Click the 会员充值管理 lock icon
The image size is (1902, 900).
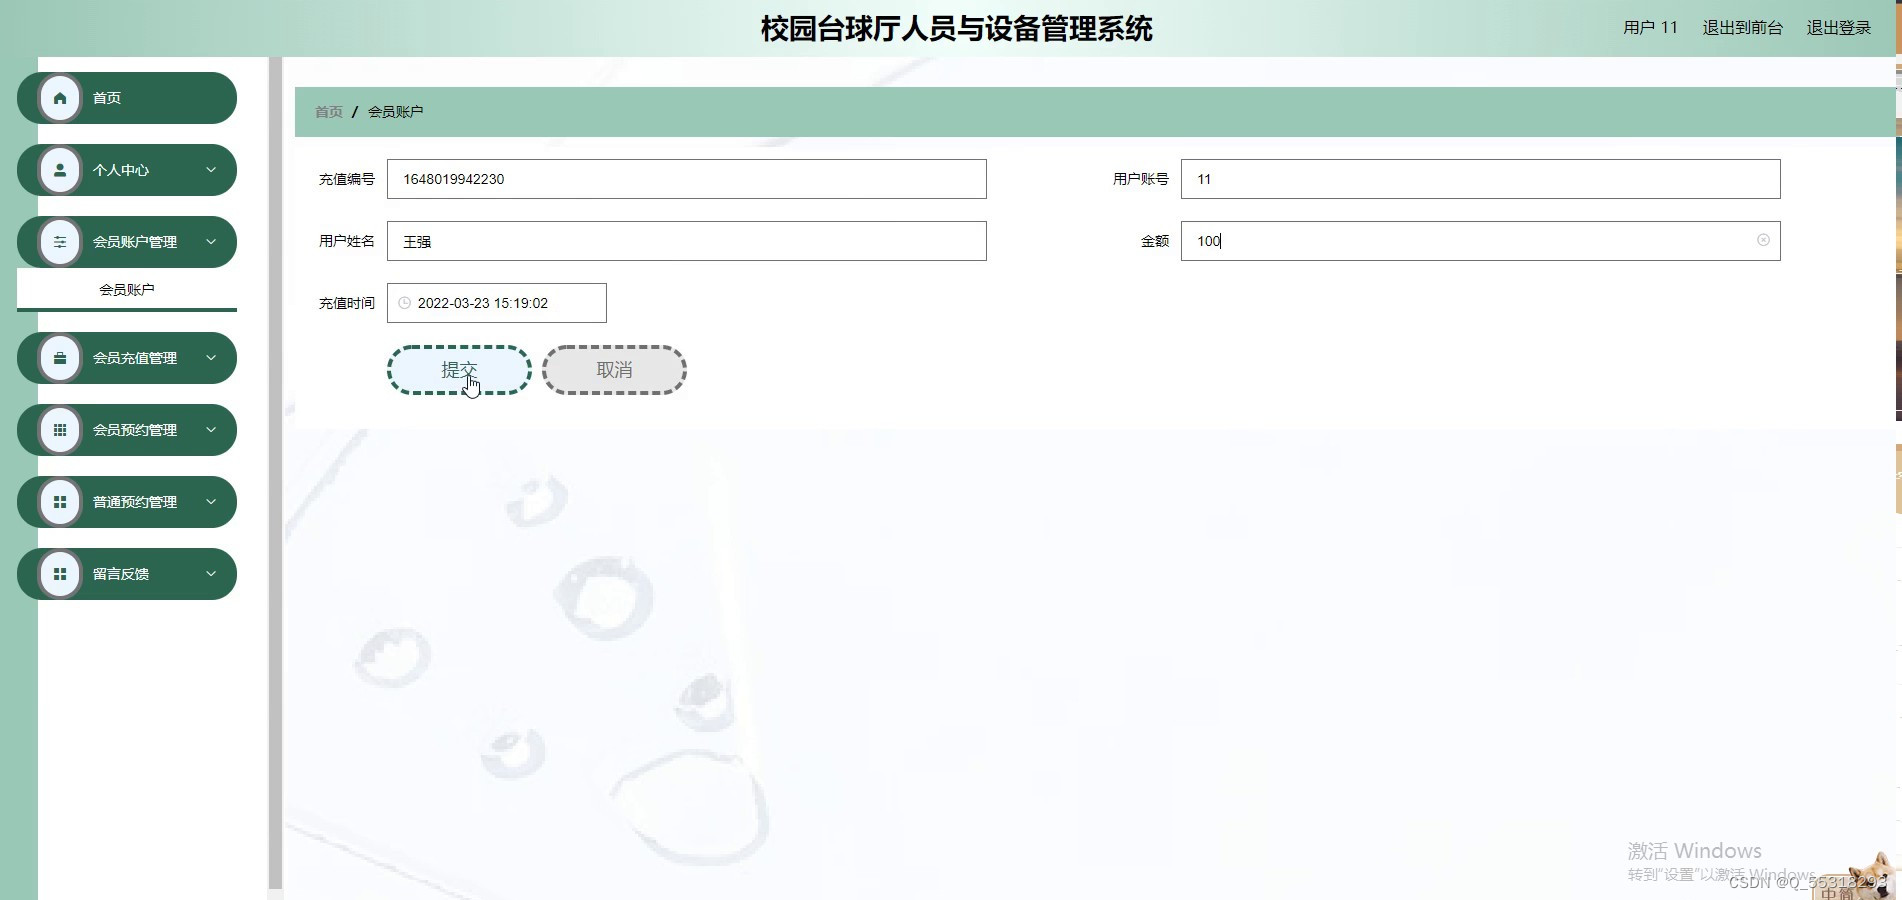point(59,357)
